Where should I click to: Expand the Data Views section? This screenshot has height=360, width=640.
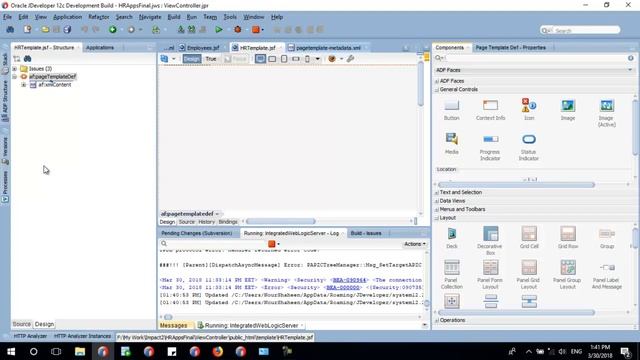pos(437,201)
